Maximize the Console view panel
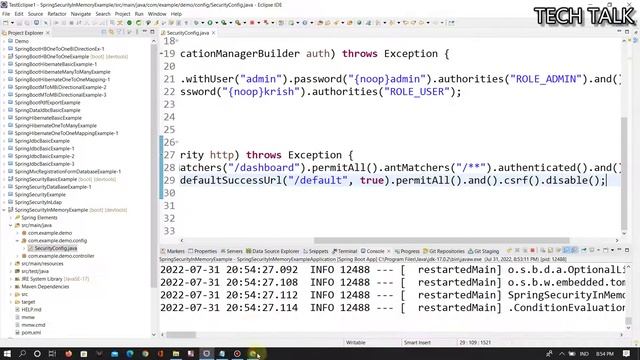The width and height of the screenshot is (640, 360). click(x=627, y=250)
